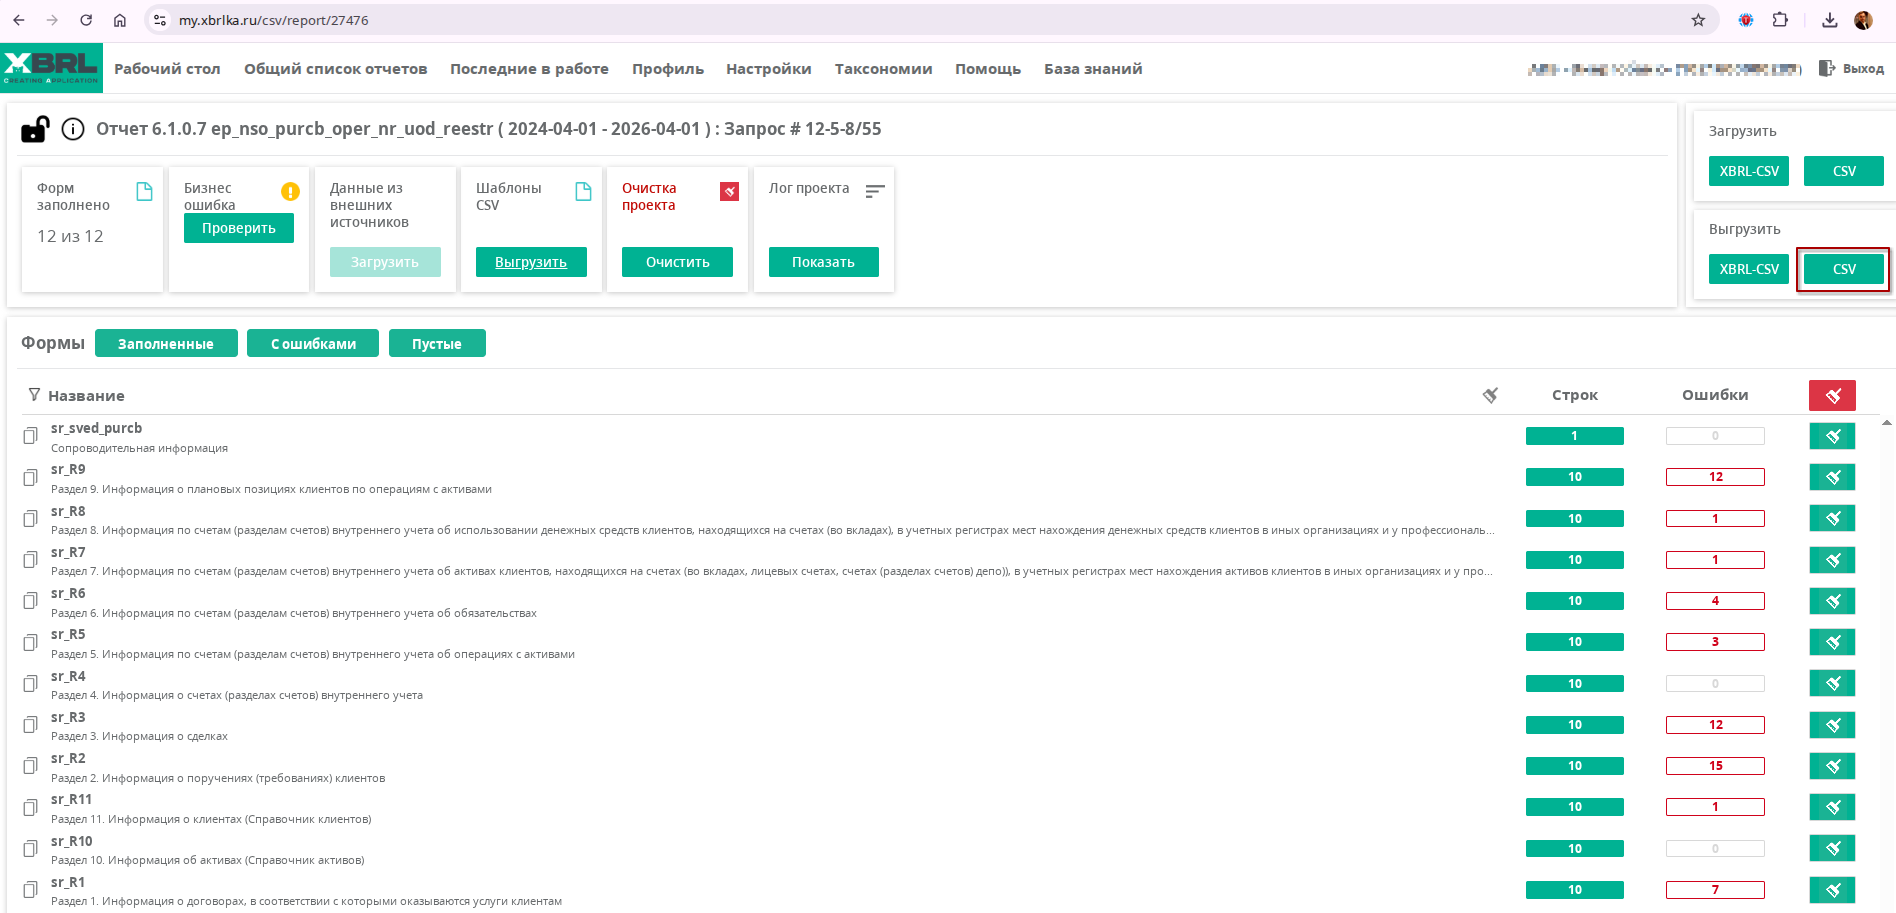This screenshot has height=913, width=1896.
Task: Open the Таксономии menu
Action: [883, 69]
